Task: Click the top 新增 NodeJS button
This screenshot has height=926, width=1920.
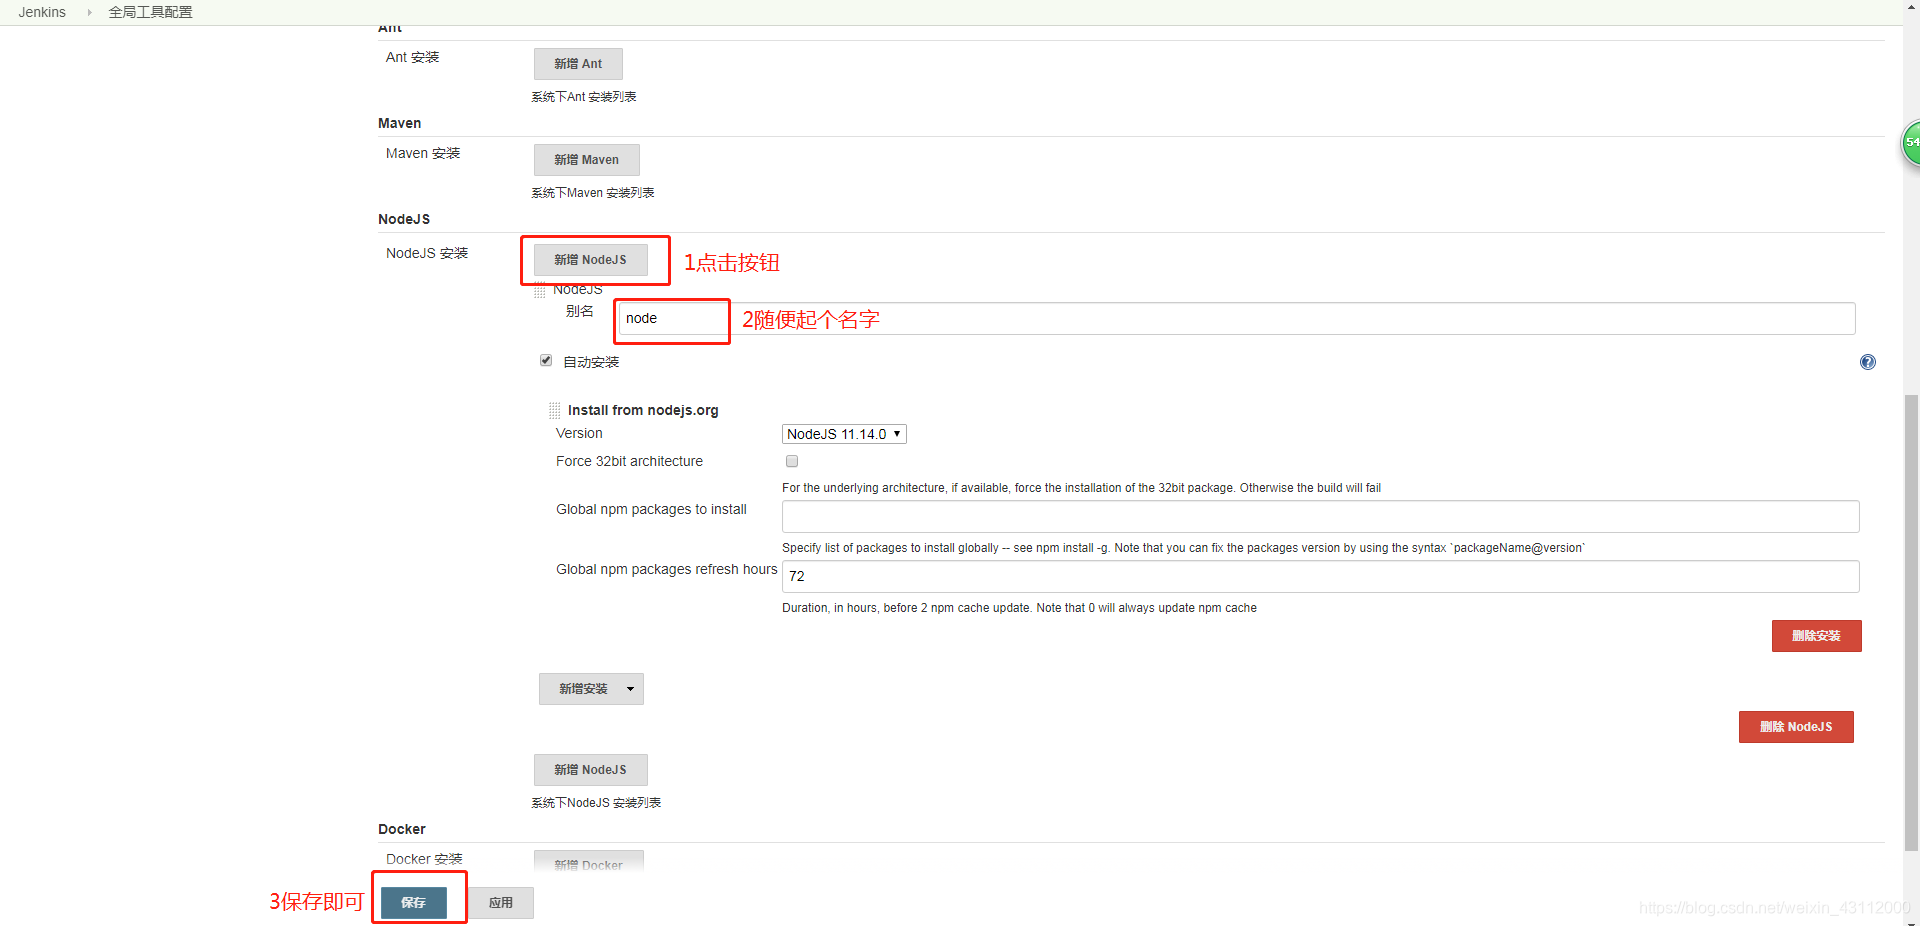Action: pyautogui.click(x=590, y=260)
